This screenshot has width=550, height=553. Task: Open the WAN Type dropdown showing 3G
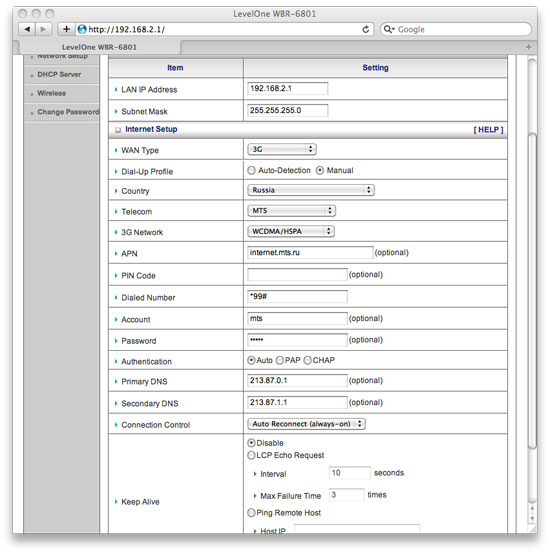tap(282, 149)
